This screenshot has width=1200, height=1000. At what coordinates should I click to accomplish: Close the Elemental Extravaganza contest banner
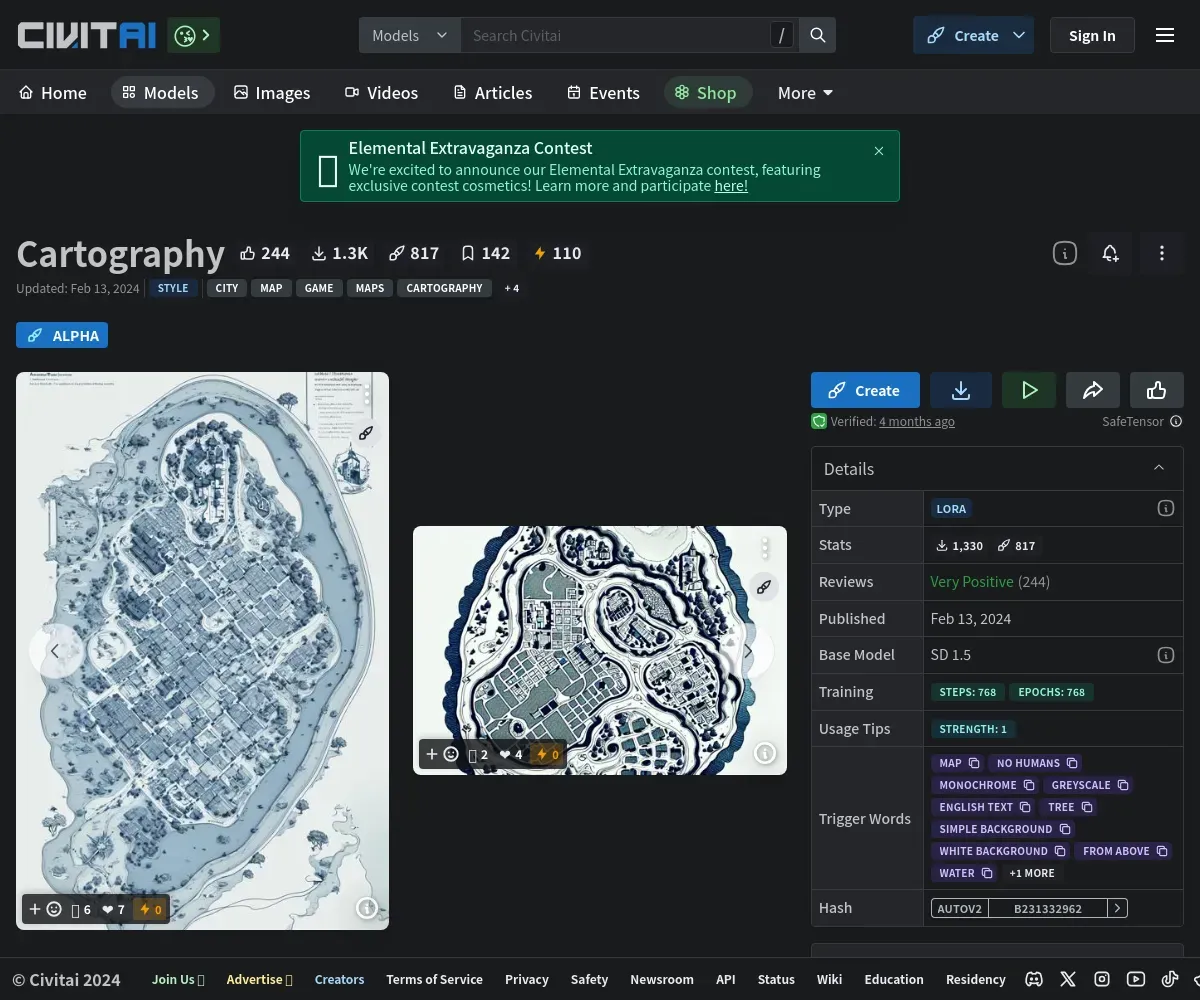click(879, 151)
